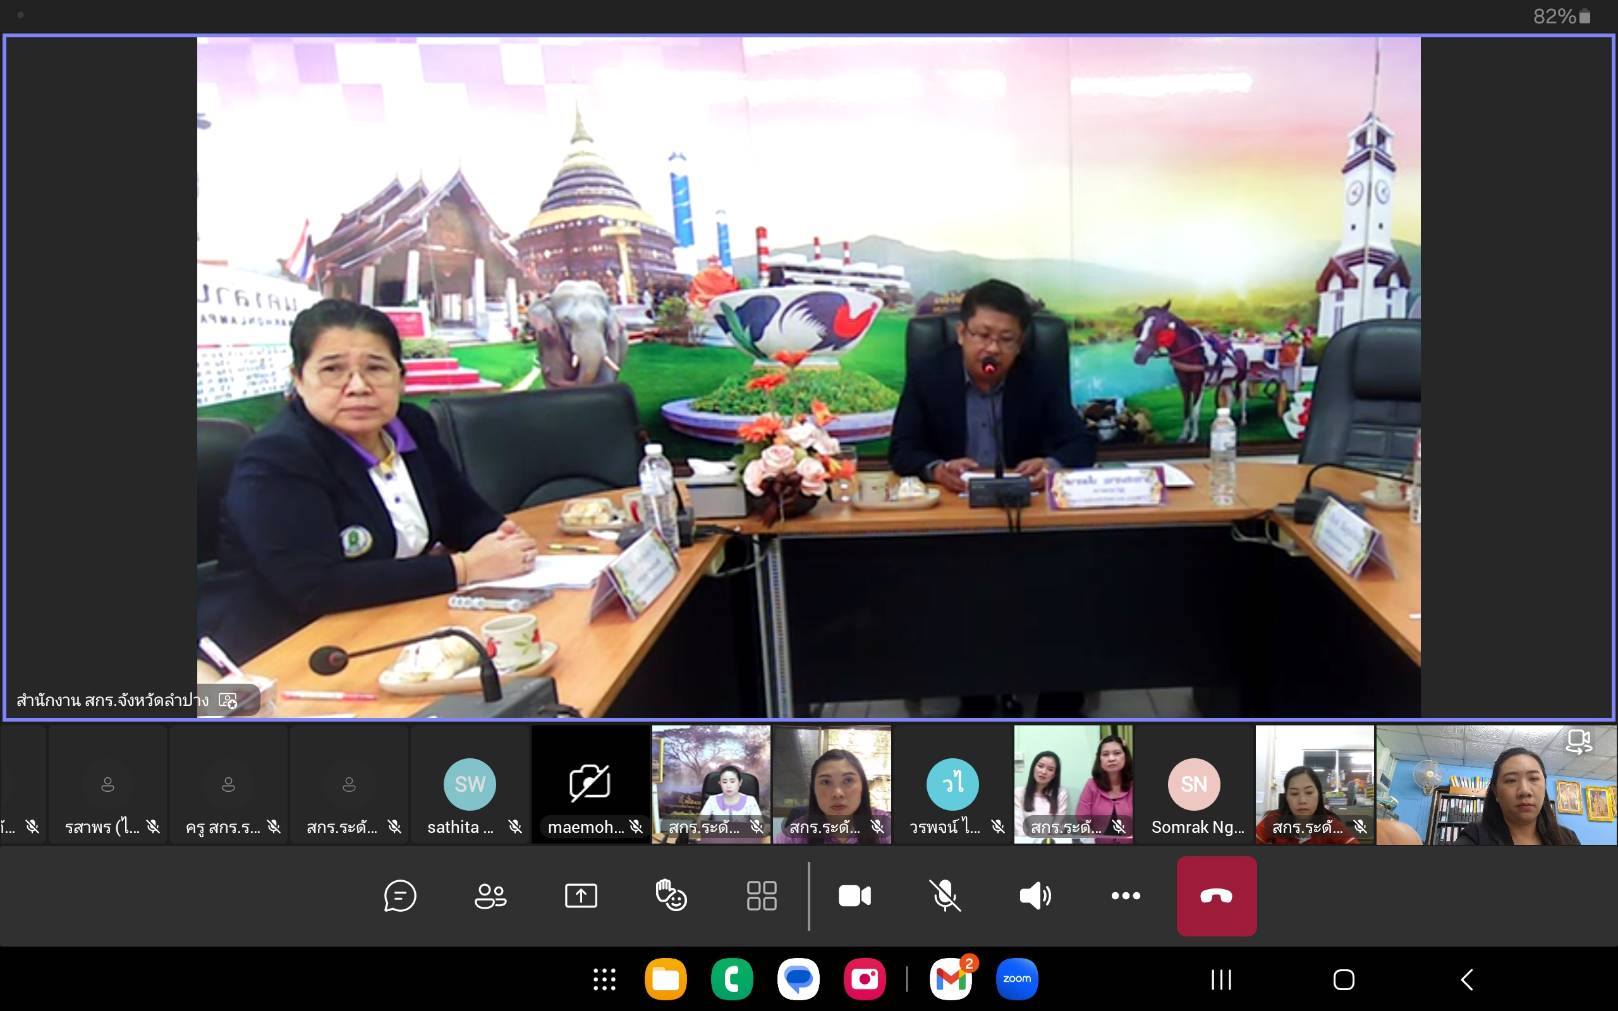1618x1011 pixels.
Task: Switch to gallery grid view
Action: [761, 896]
